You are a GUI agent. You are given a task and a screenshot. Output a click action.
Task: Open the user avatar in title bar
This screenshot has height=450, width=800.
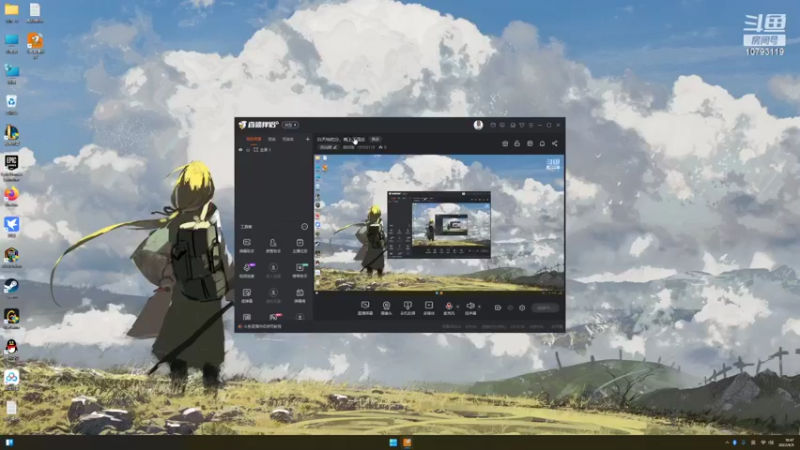478,125
